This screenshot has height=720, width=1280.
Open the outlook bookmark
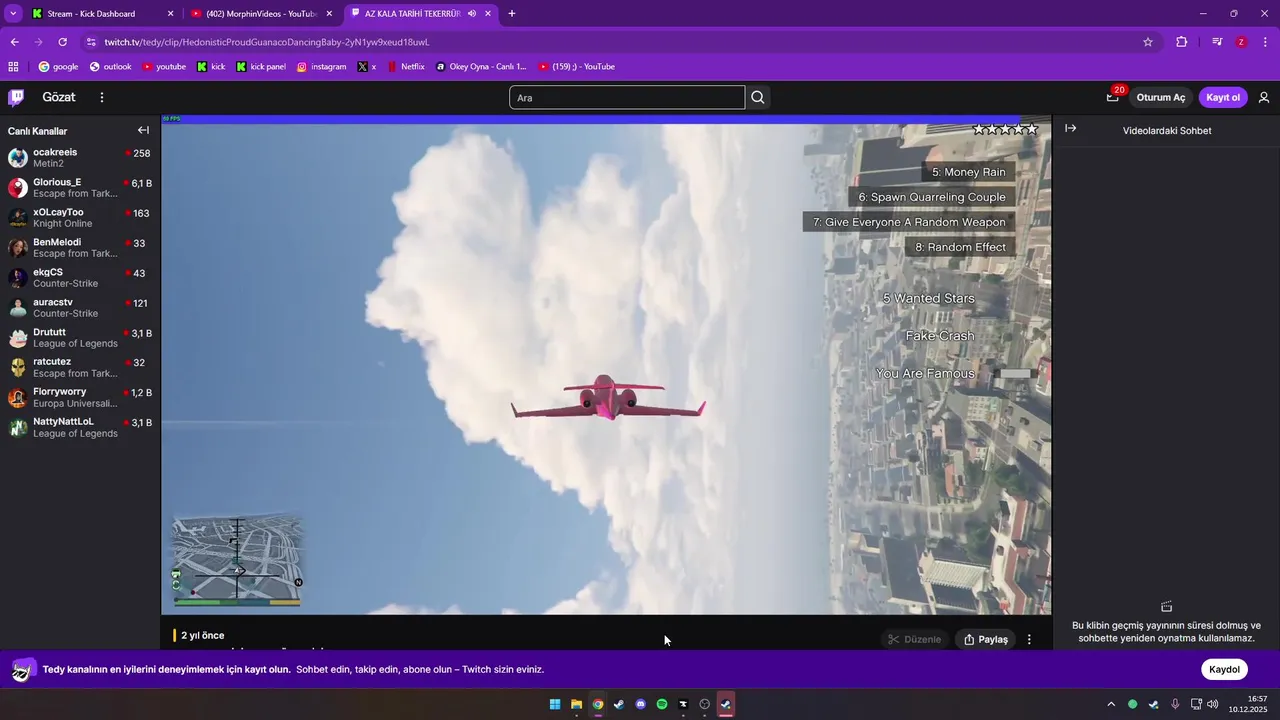tap(110, 67)
